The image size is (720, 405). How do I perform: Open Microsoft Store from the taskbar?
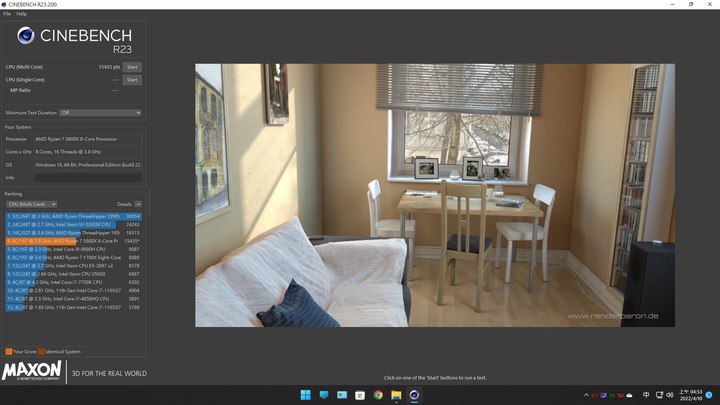click(x=360, y=395)
